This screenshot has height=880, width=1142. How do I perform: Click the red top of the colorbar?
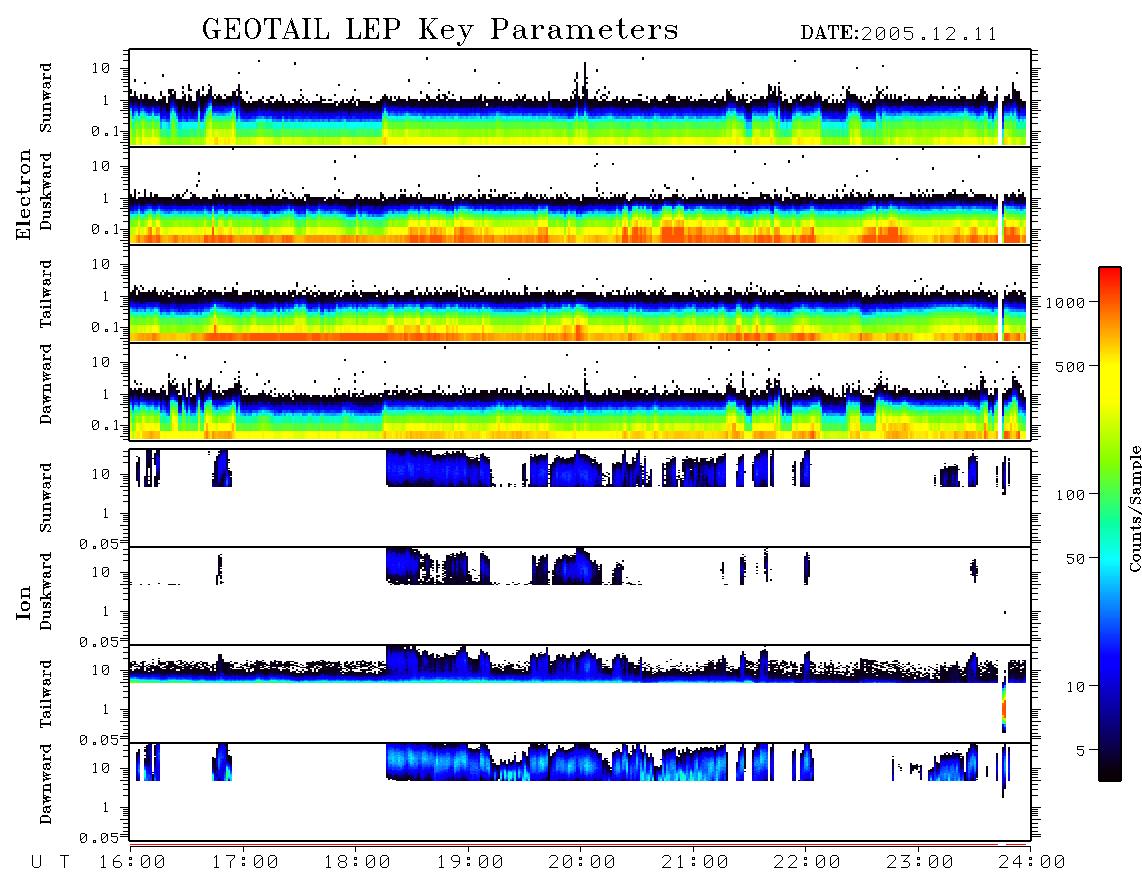(1109, 277)
